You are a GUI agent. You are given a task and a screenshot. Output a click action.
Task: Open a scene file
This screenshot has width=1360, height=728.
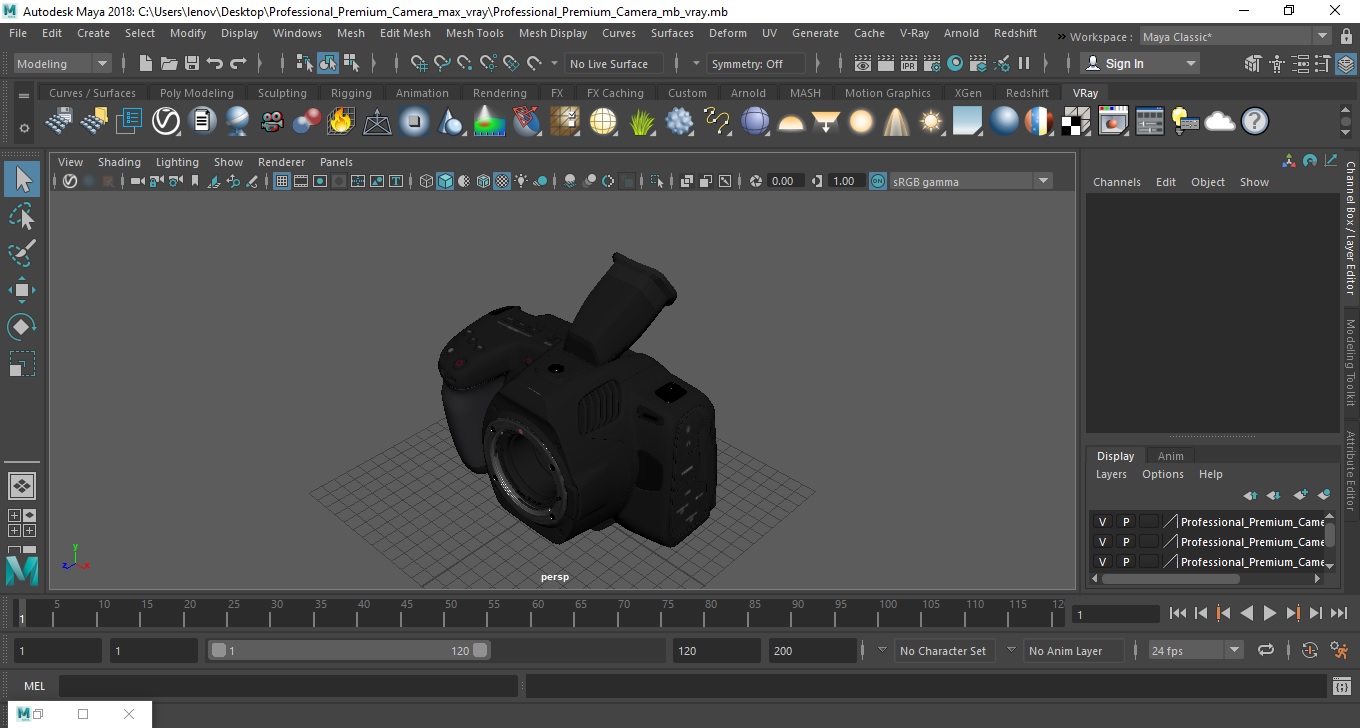(x=169, y=63)
